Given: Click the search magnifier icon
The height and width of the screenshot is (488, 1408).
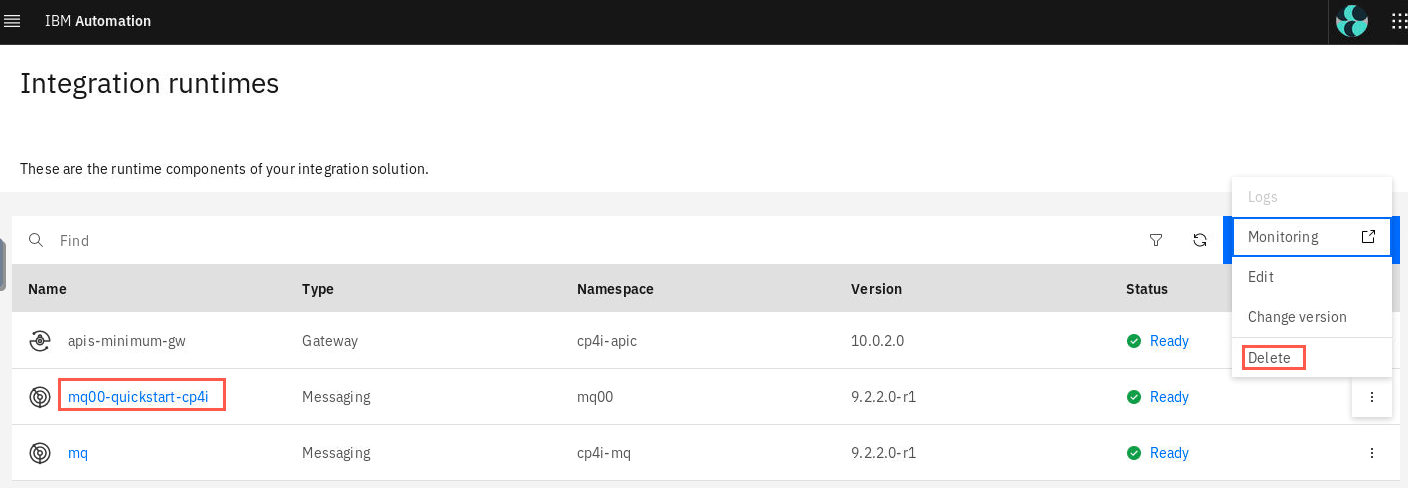Looking at the screenshot, I should pos(36,240).
